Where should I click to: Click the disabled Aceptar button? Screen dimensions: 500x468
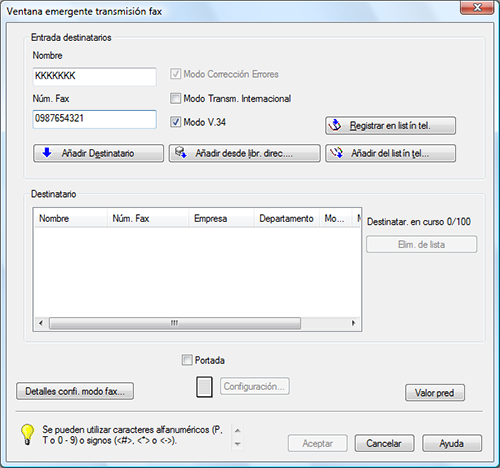pyautogui.click(x=318, y=443)
